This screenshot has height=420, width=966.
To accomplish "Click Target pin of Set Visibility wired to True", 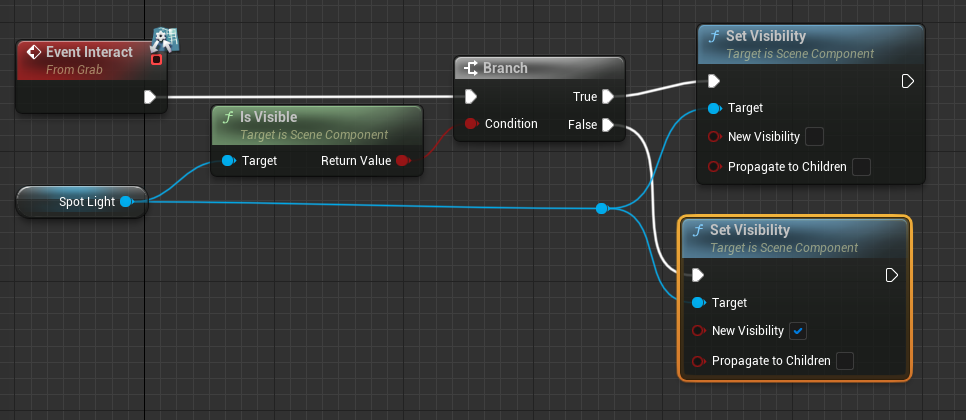I will (715, 108).
